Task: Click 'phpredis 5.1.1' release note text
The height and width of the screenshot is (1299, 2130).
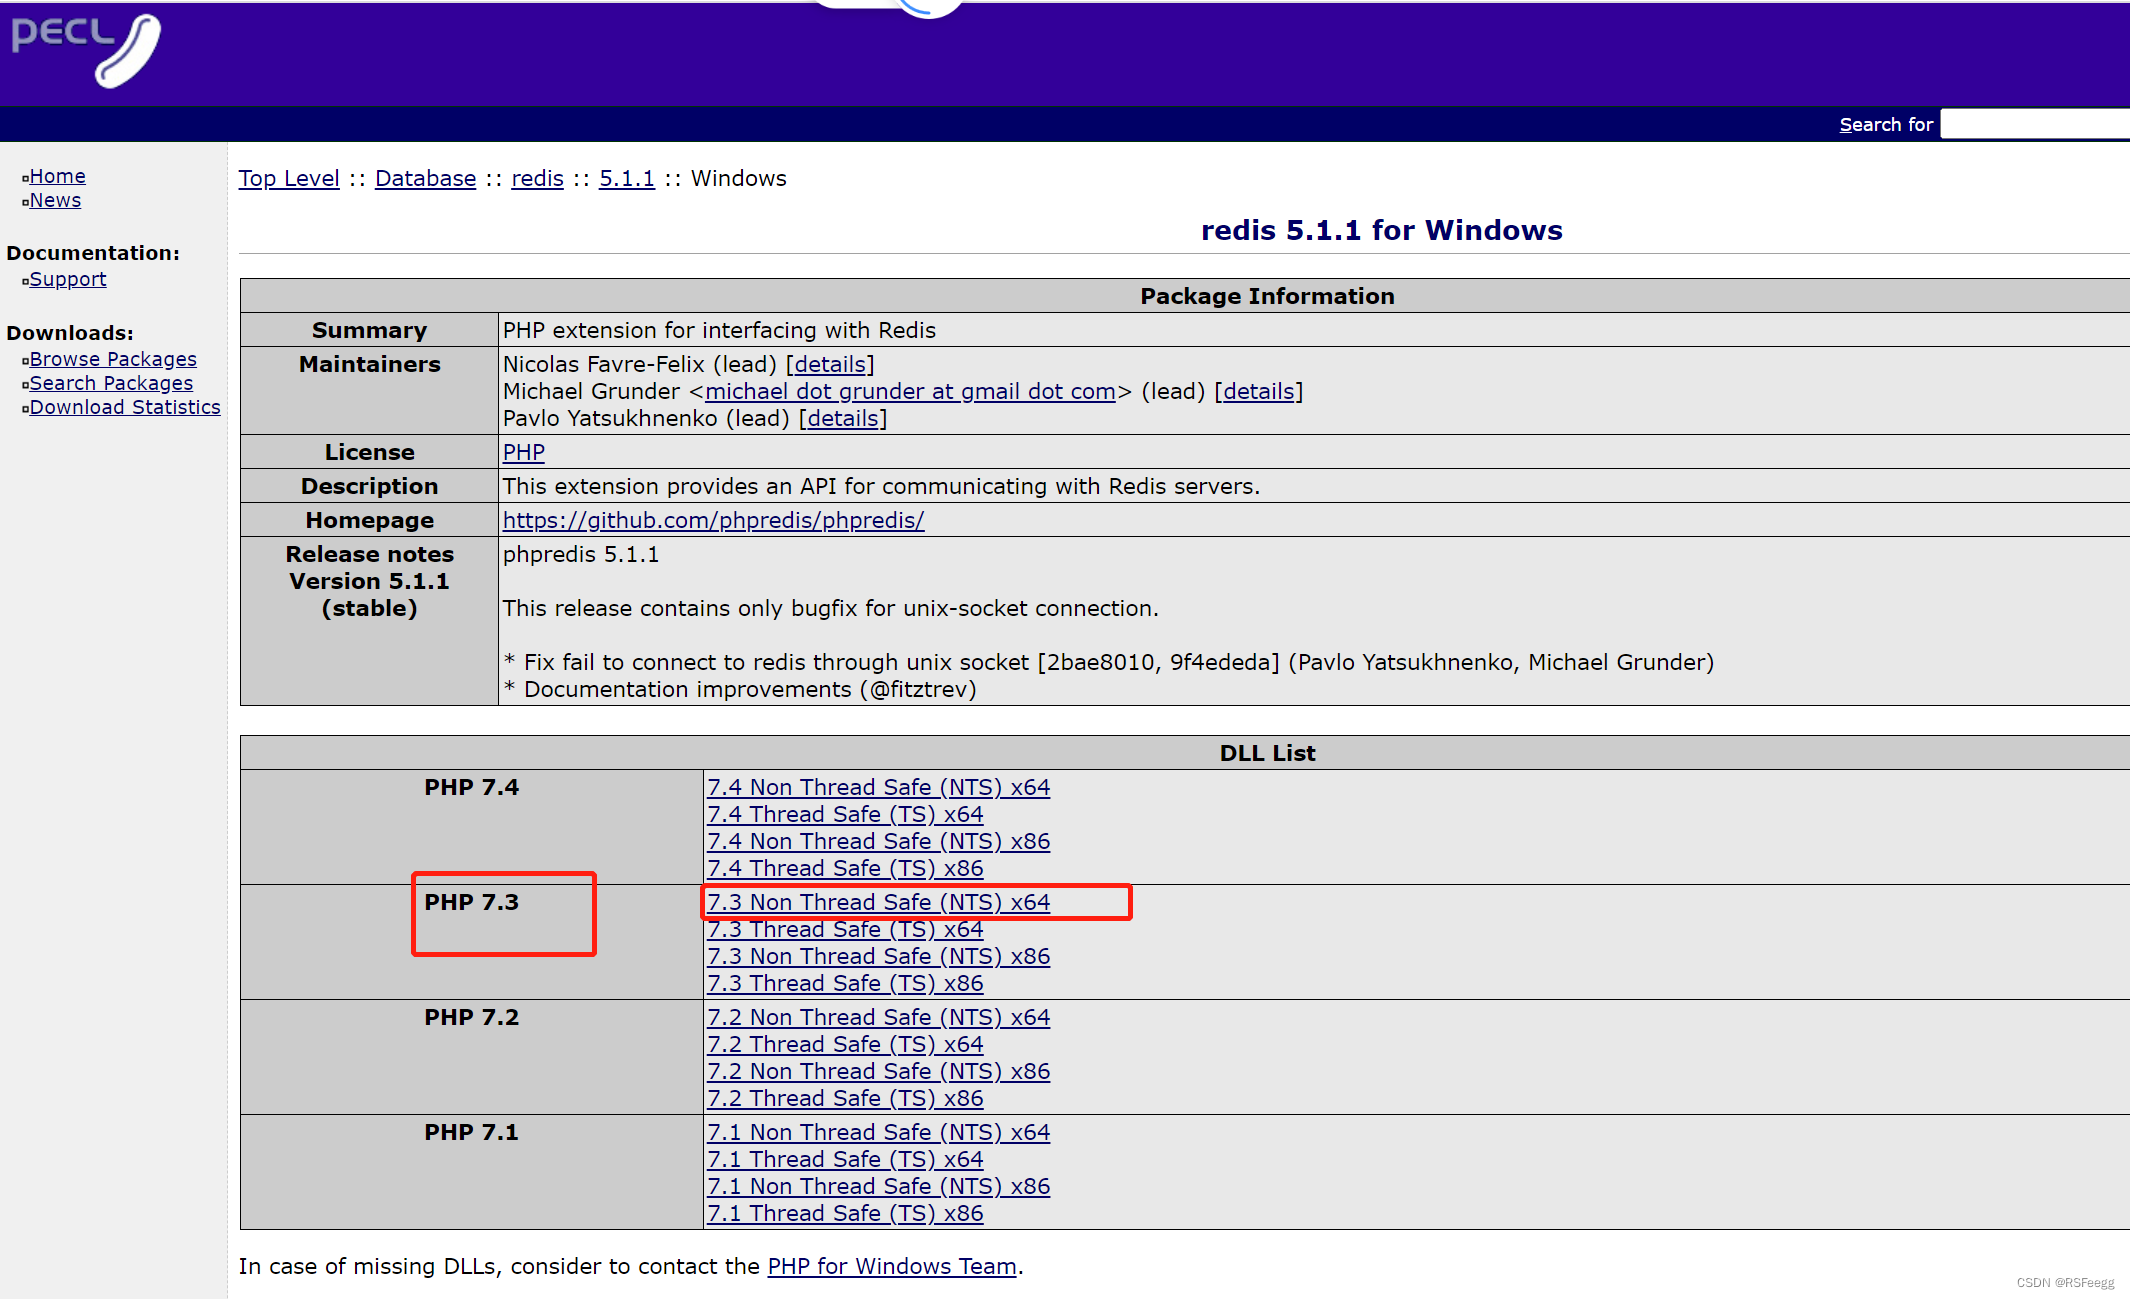Action: coord(581,554)
